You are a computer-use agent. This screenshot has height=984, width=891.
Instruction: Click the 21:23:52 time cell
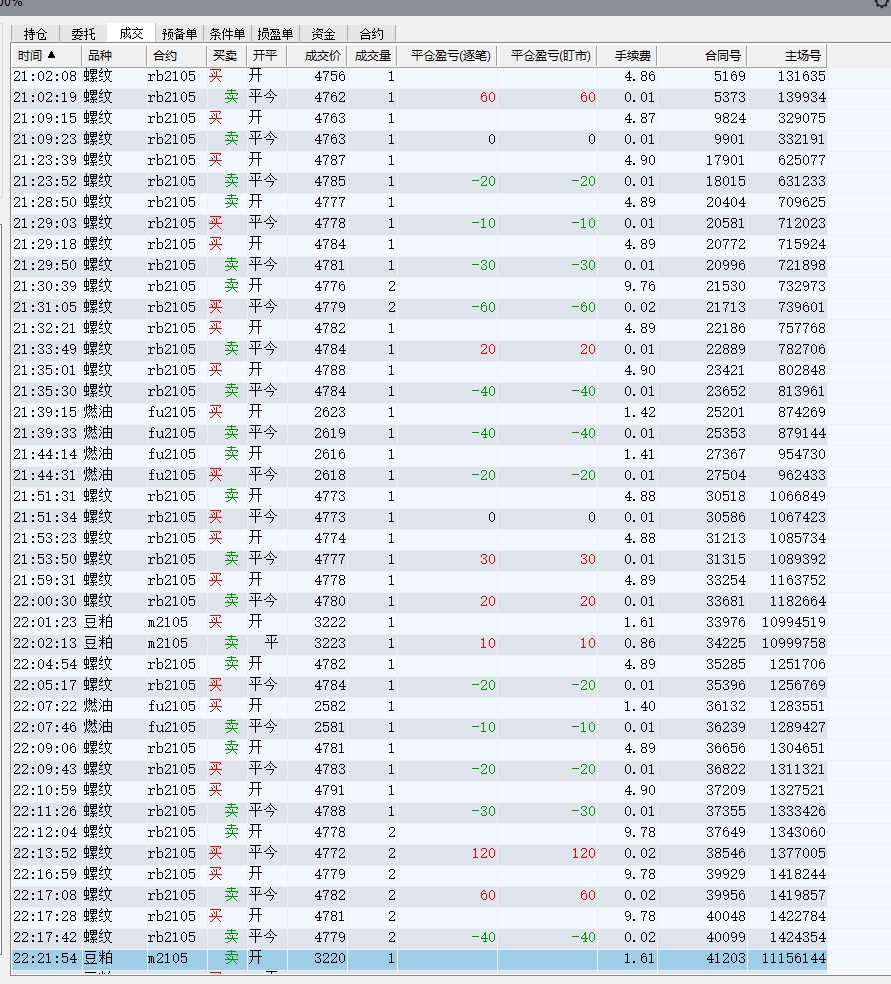pyautogui.click(x=45, y=181)
